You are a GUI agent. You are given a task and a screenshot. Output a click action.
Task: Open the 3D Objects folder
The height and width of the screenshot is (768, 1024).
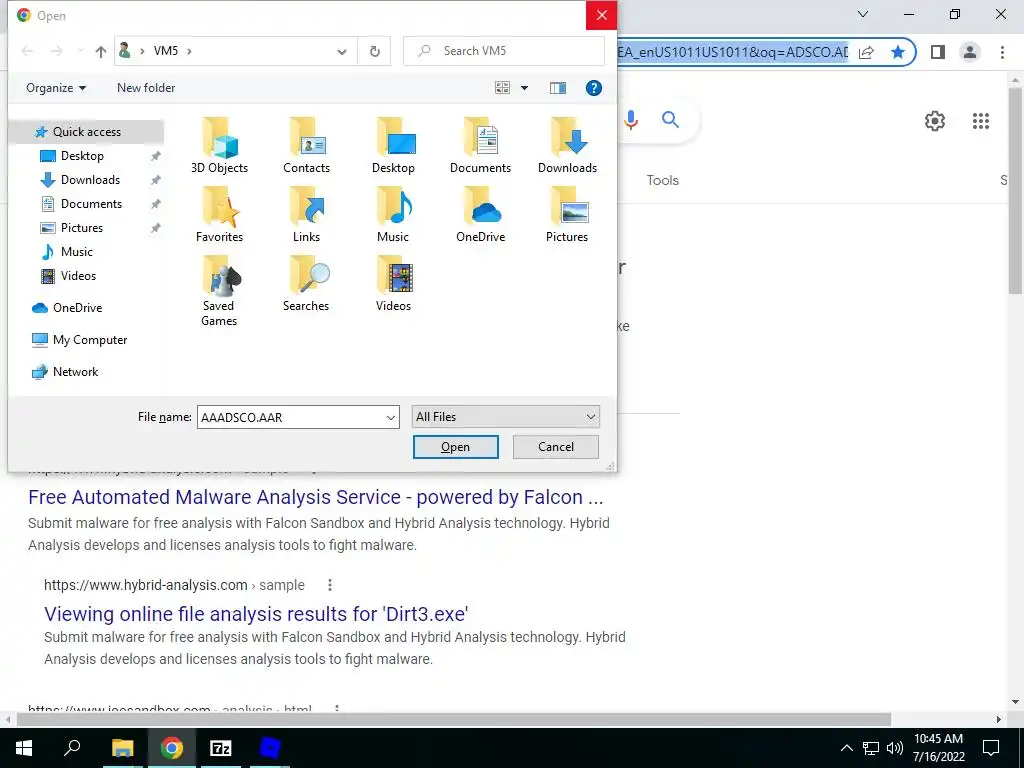[219, 145]
